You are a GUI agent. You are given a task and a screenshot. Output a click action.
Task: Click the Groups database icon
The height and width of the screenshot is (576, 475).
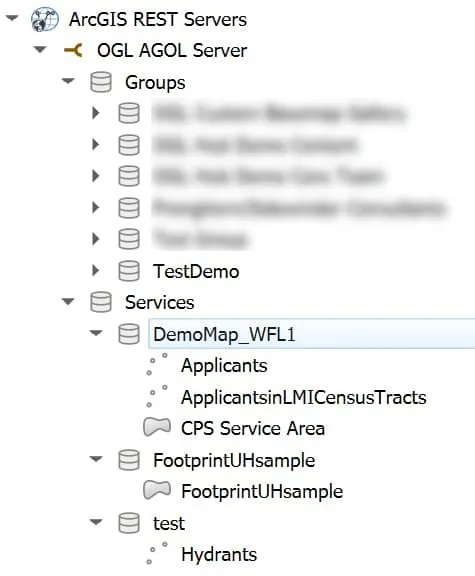(101, 82)
